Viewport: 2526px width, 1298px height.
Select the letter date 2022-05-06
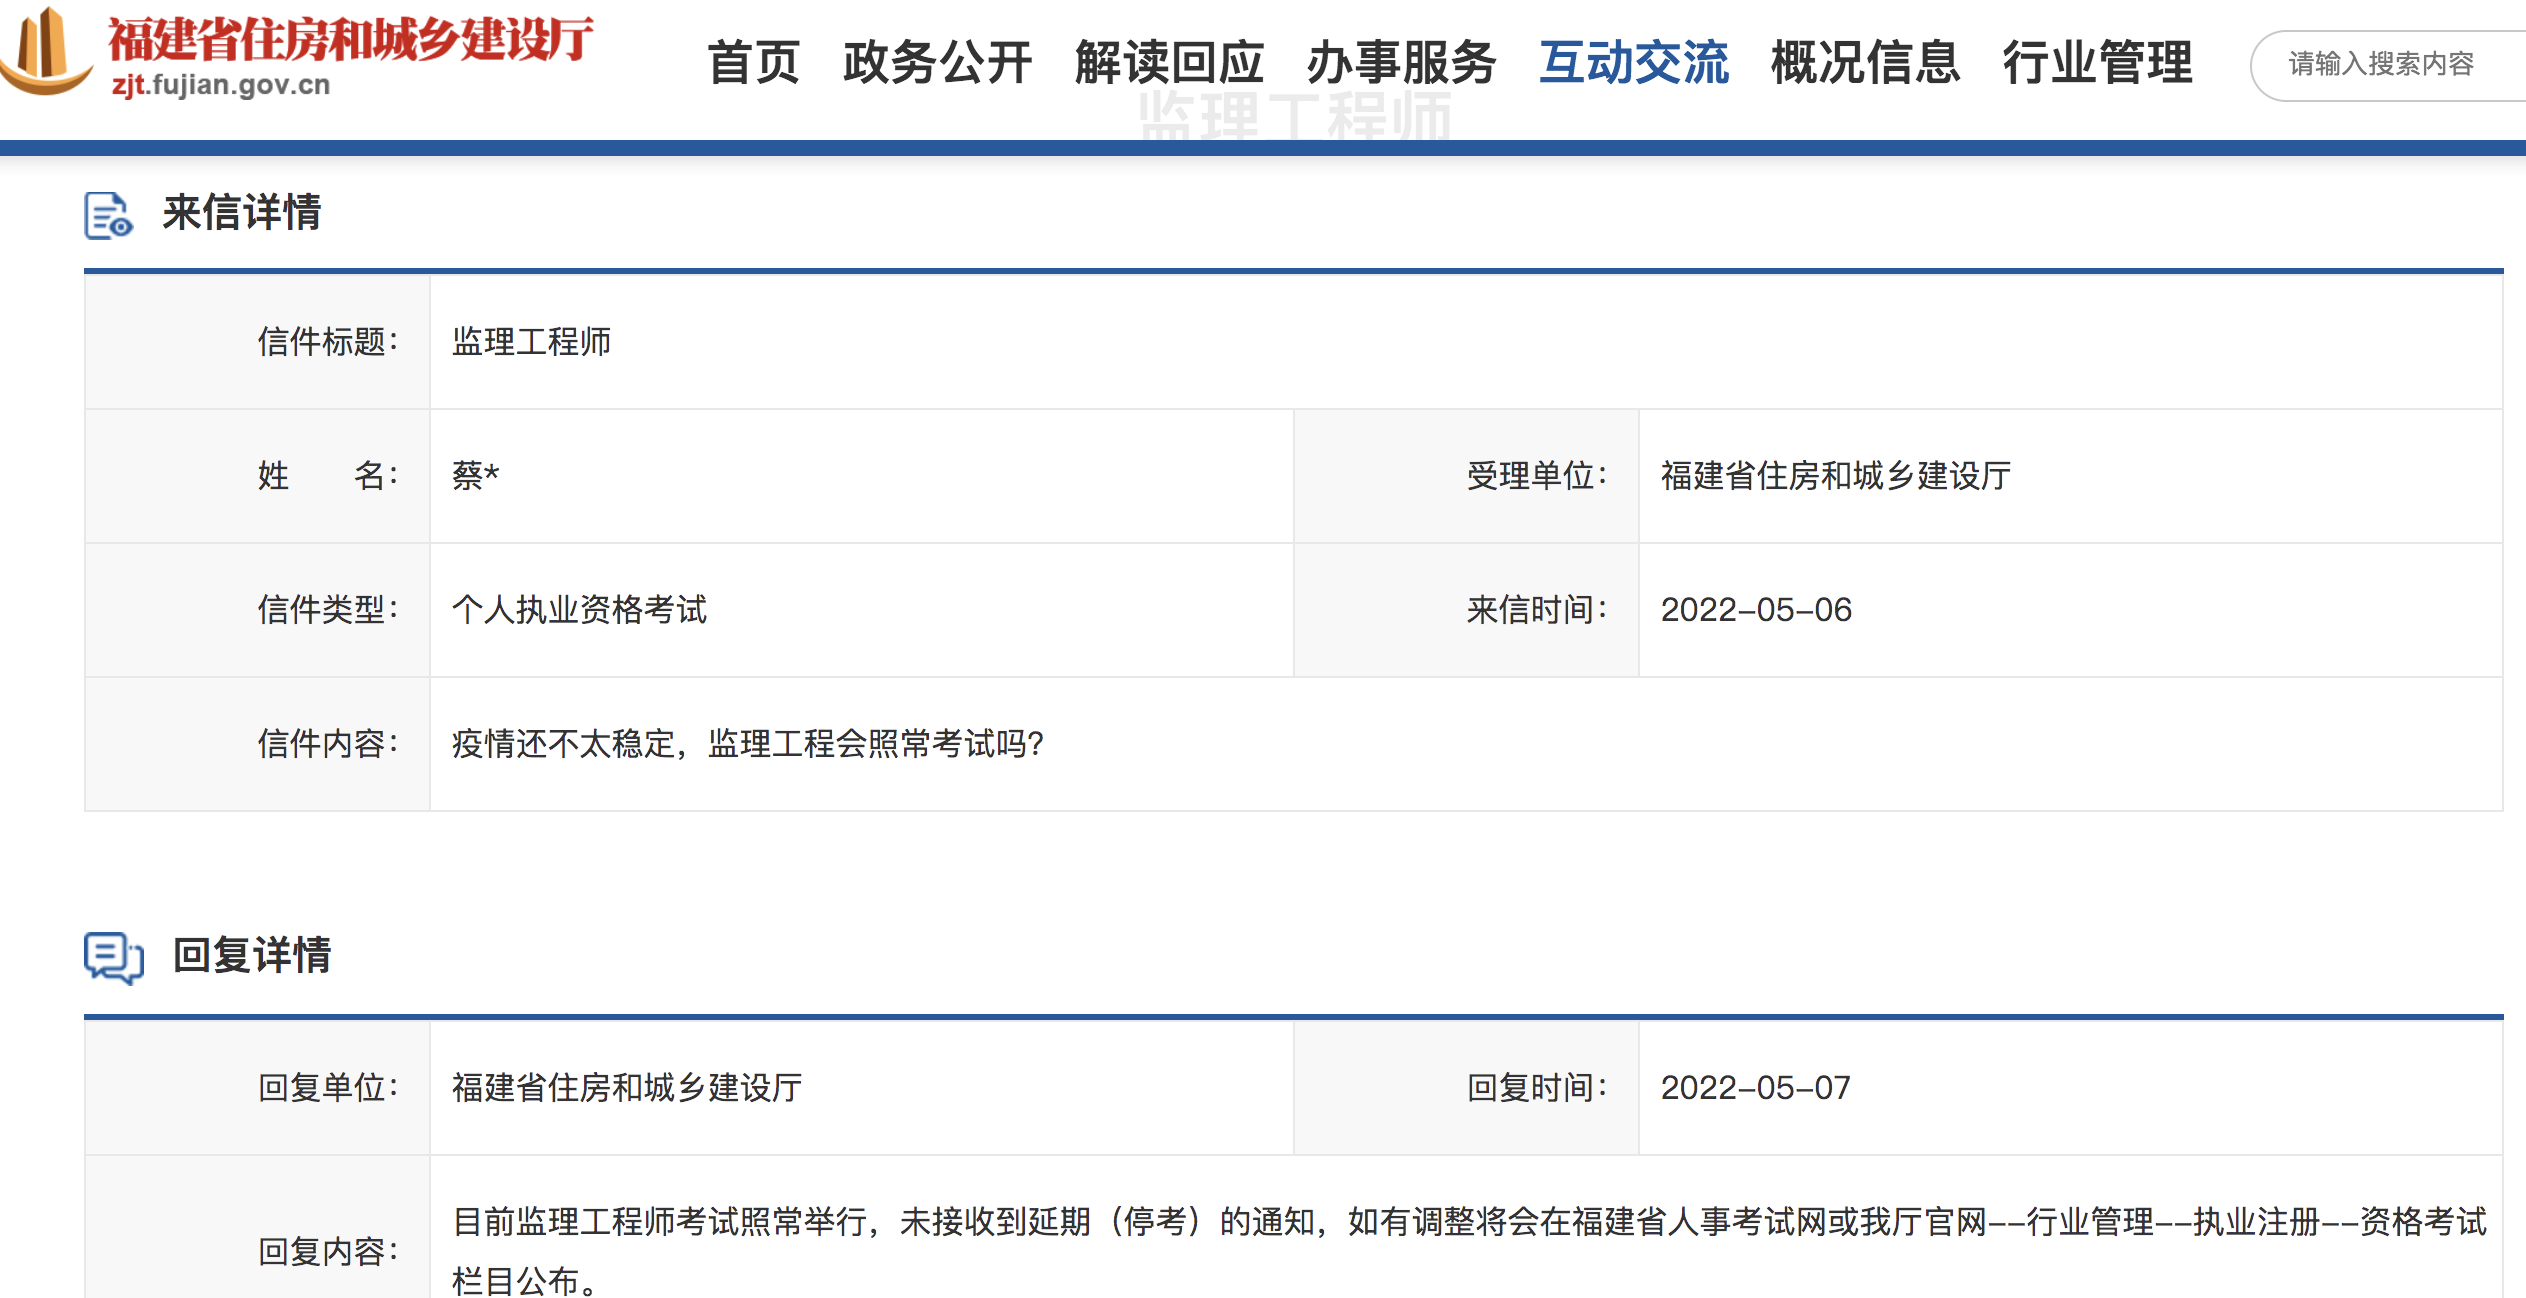(1757, 610)
